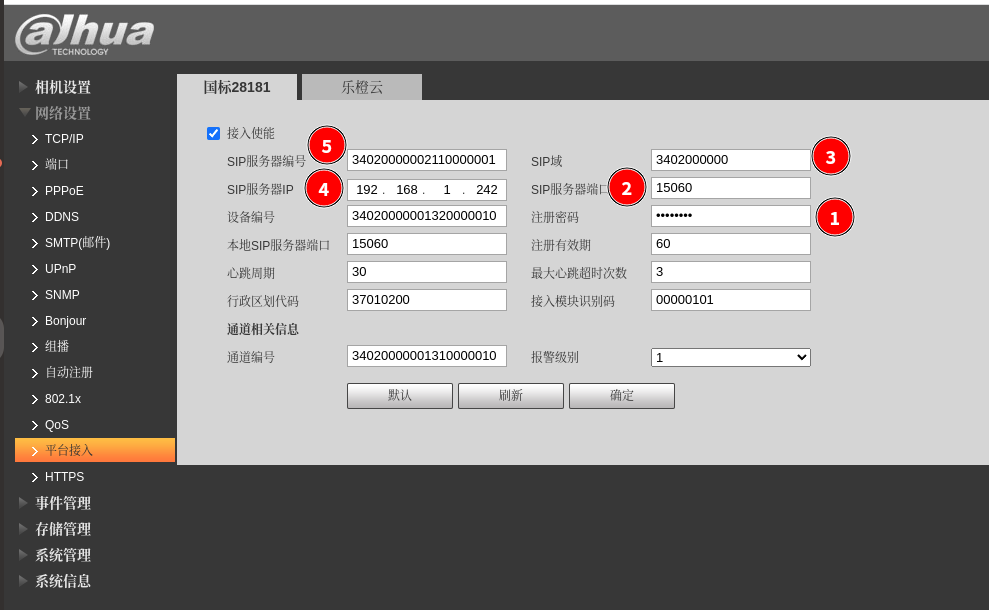The height and width of the screenshot is (610, 989).
Task: Click the 注册密码 password field
Action: point(730,216)
